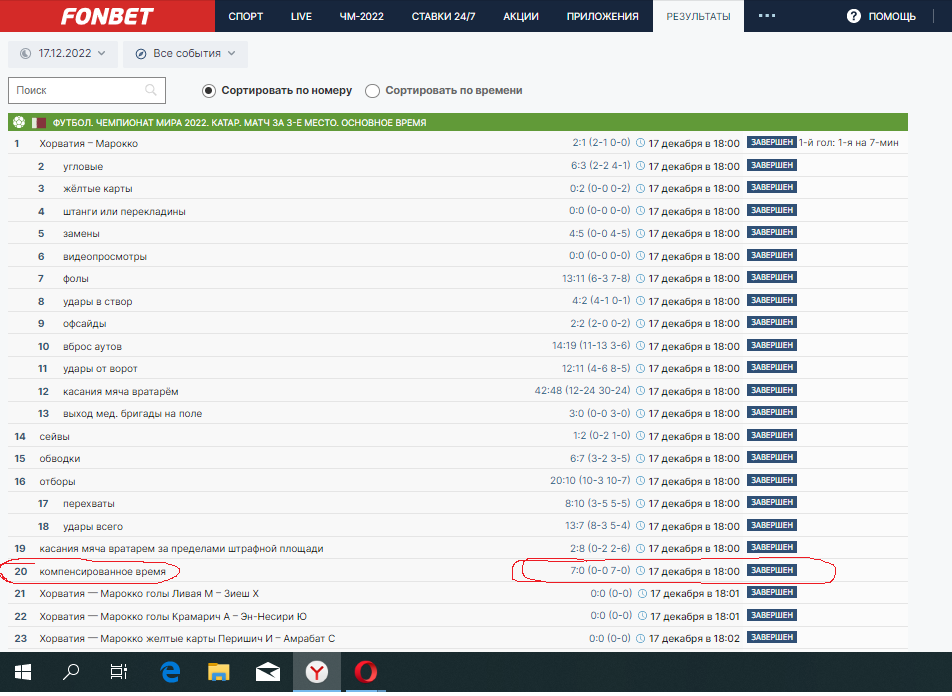Click the Windows Start button
Screen dimensions: 952x696
point(22,673)
